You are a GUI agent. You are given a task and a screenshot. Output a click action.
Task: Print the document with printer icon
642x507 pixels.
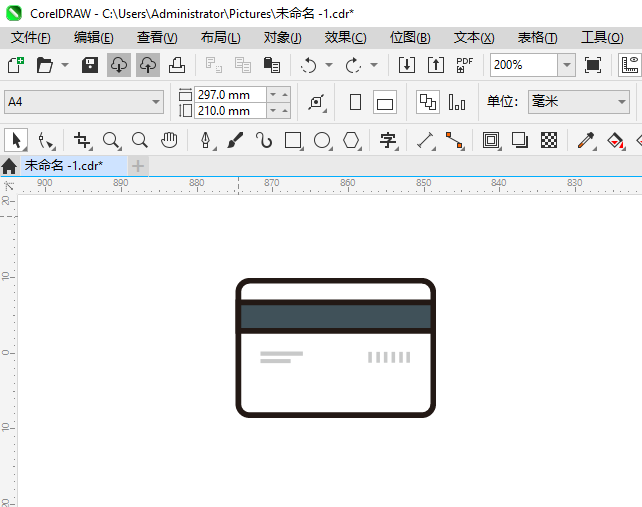177,65
